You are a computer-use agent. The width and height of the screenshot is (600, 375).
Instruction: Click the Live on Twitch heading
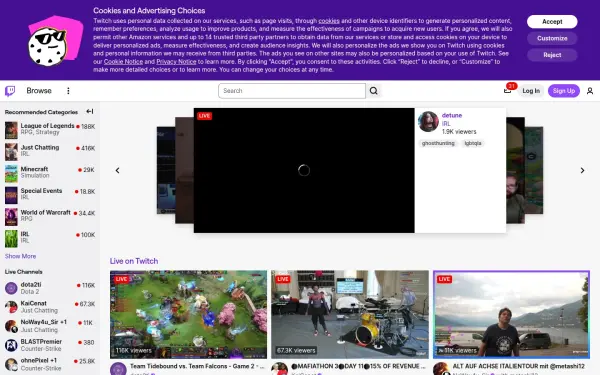[x=134, y=261]
